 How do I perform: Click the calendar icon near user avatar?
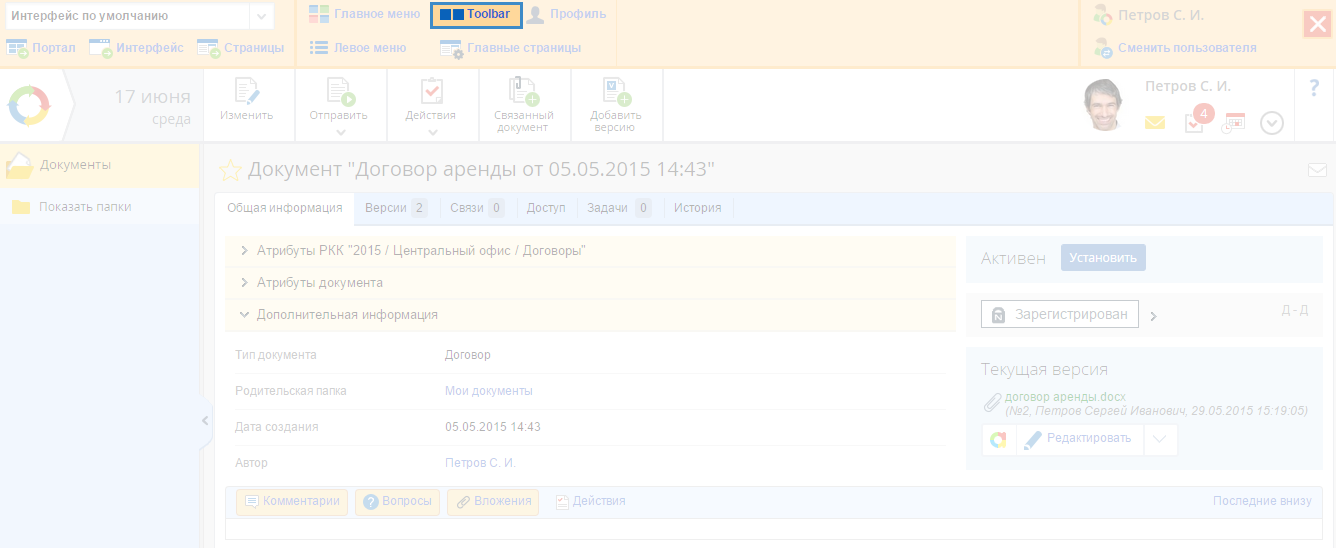pyautogui.click(x=1234, y=123)
